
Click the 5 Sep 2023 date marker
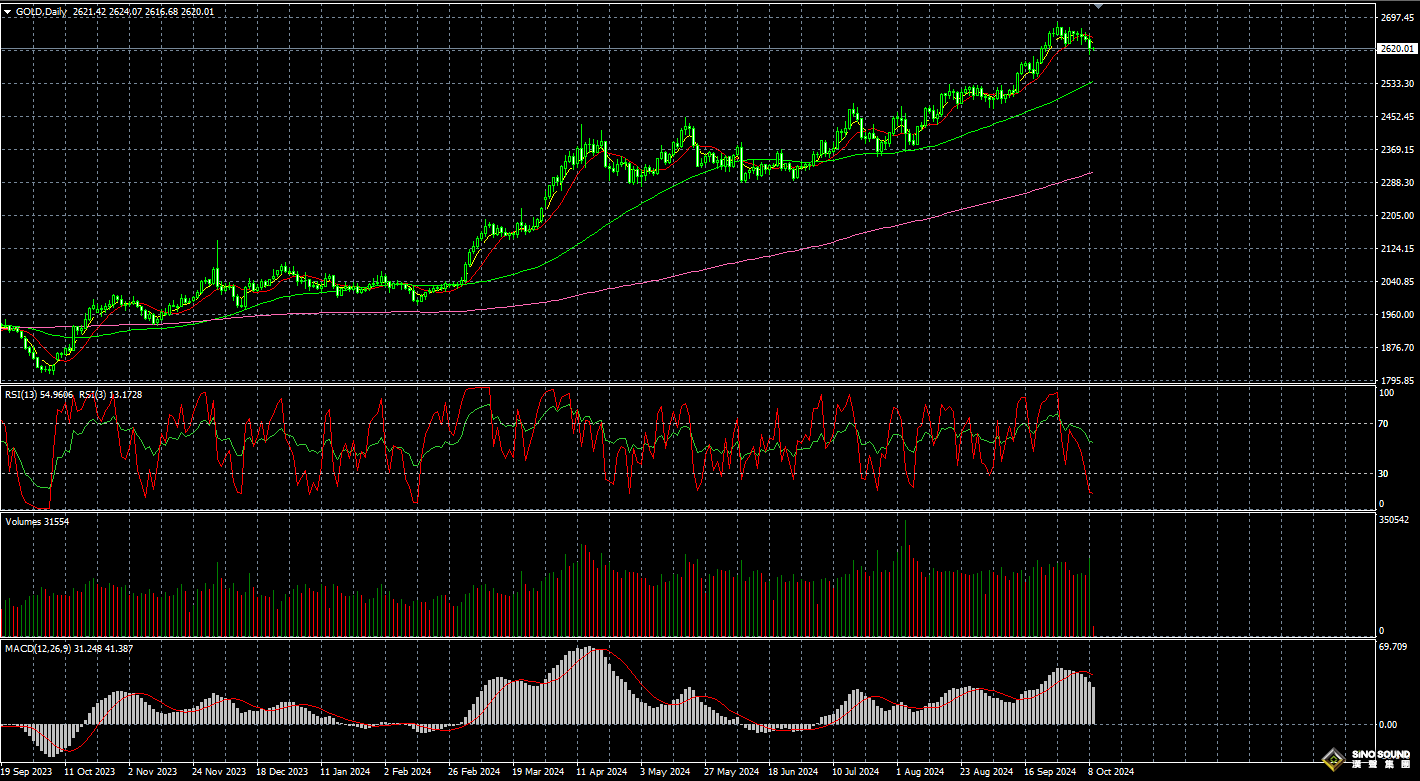tap(27, 772)
